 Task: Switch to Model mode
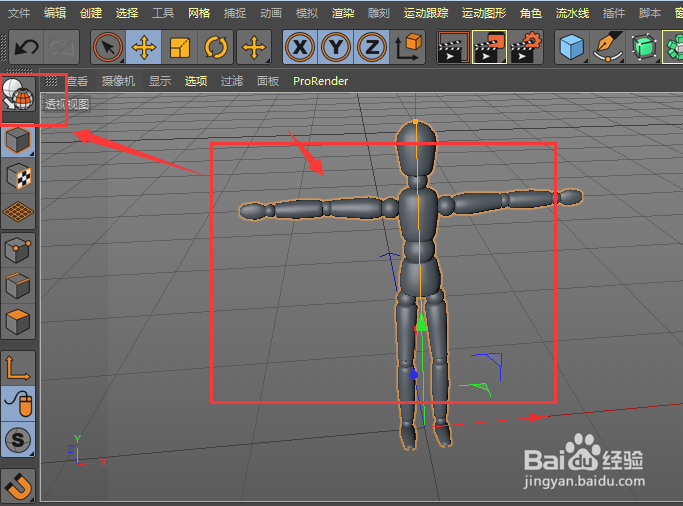(x=18, y=140)
